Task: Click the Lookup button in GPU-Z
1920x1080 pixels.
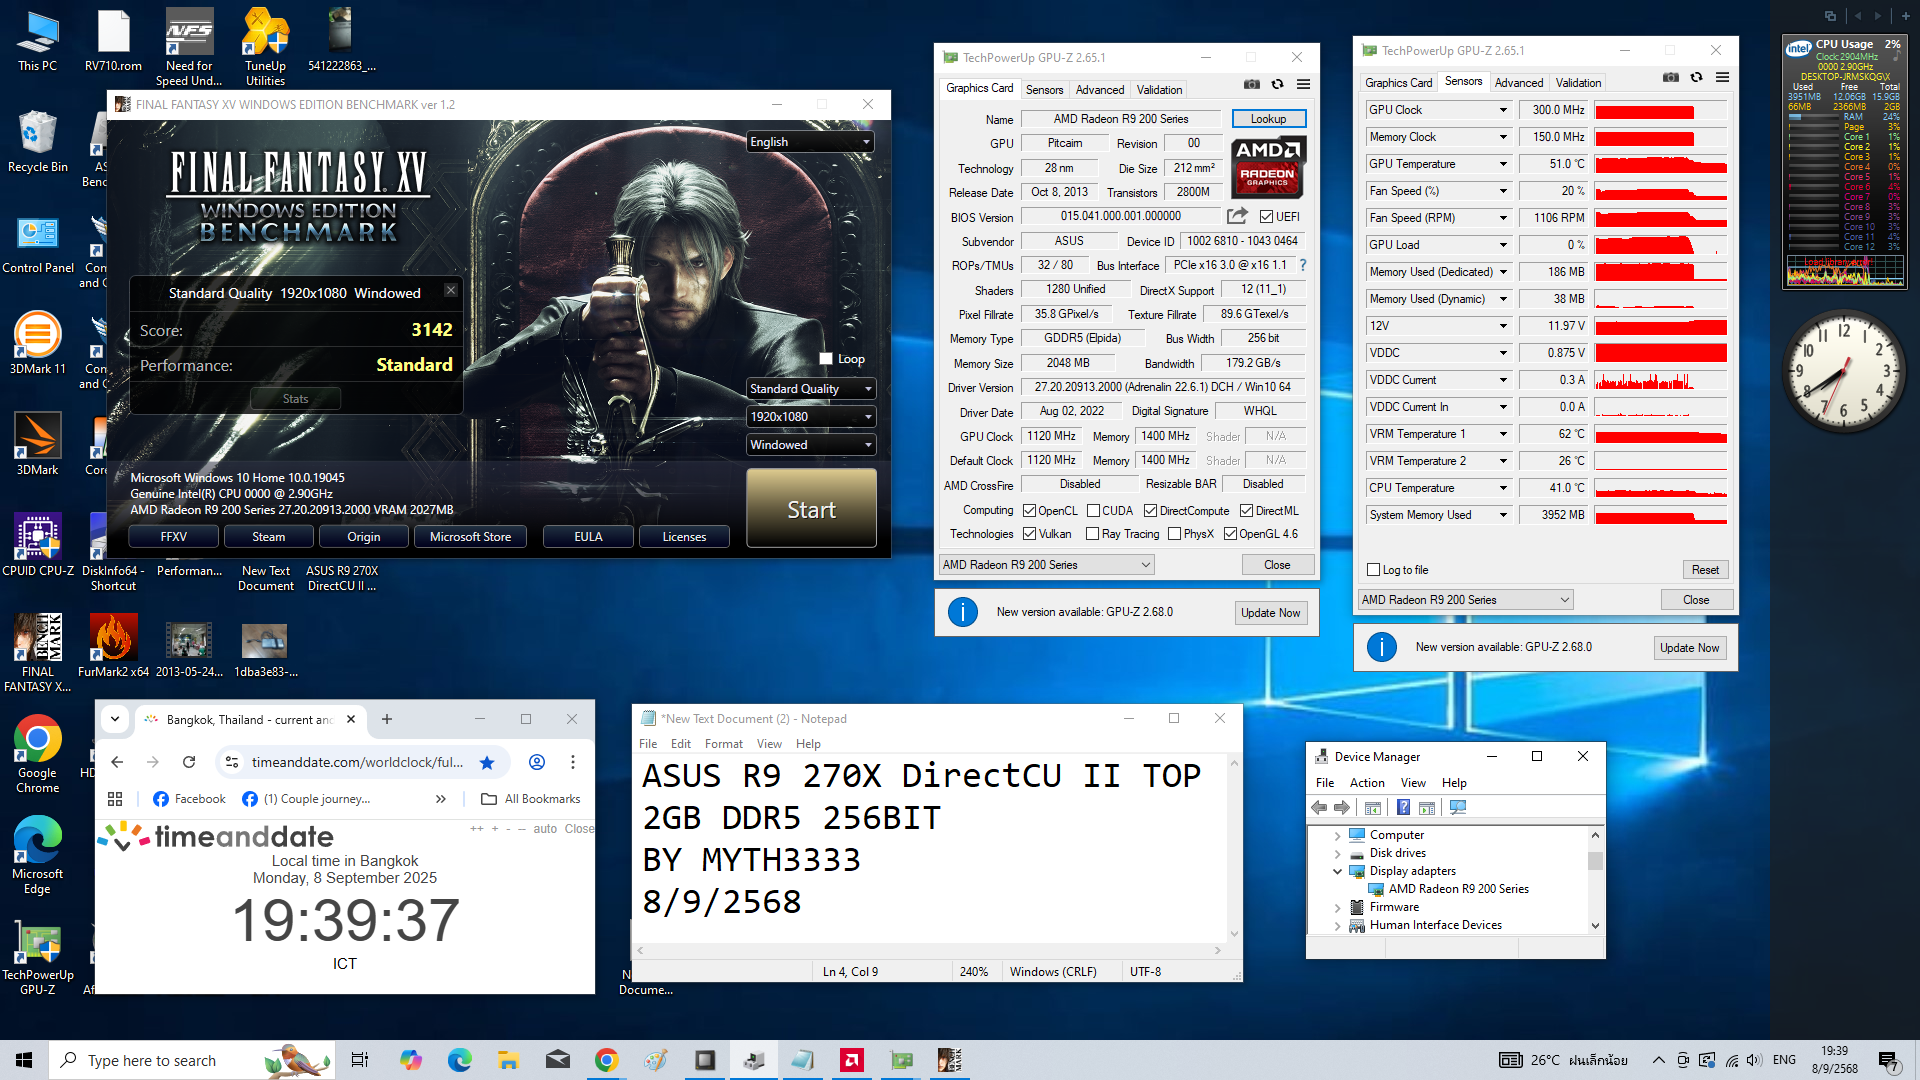Action: coord(1268,119)
